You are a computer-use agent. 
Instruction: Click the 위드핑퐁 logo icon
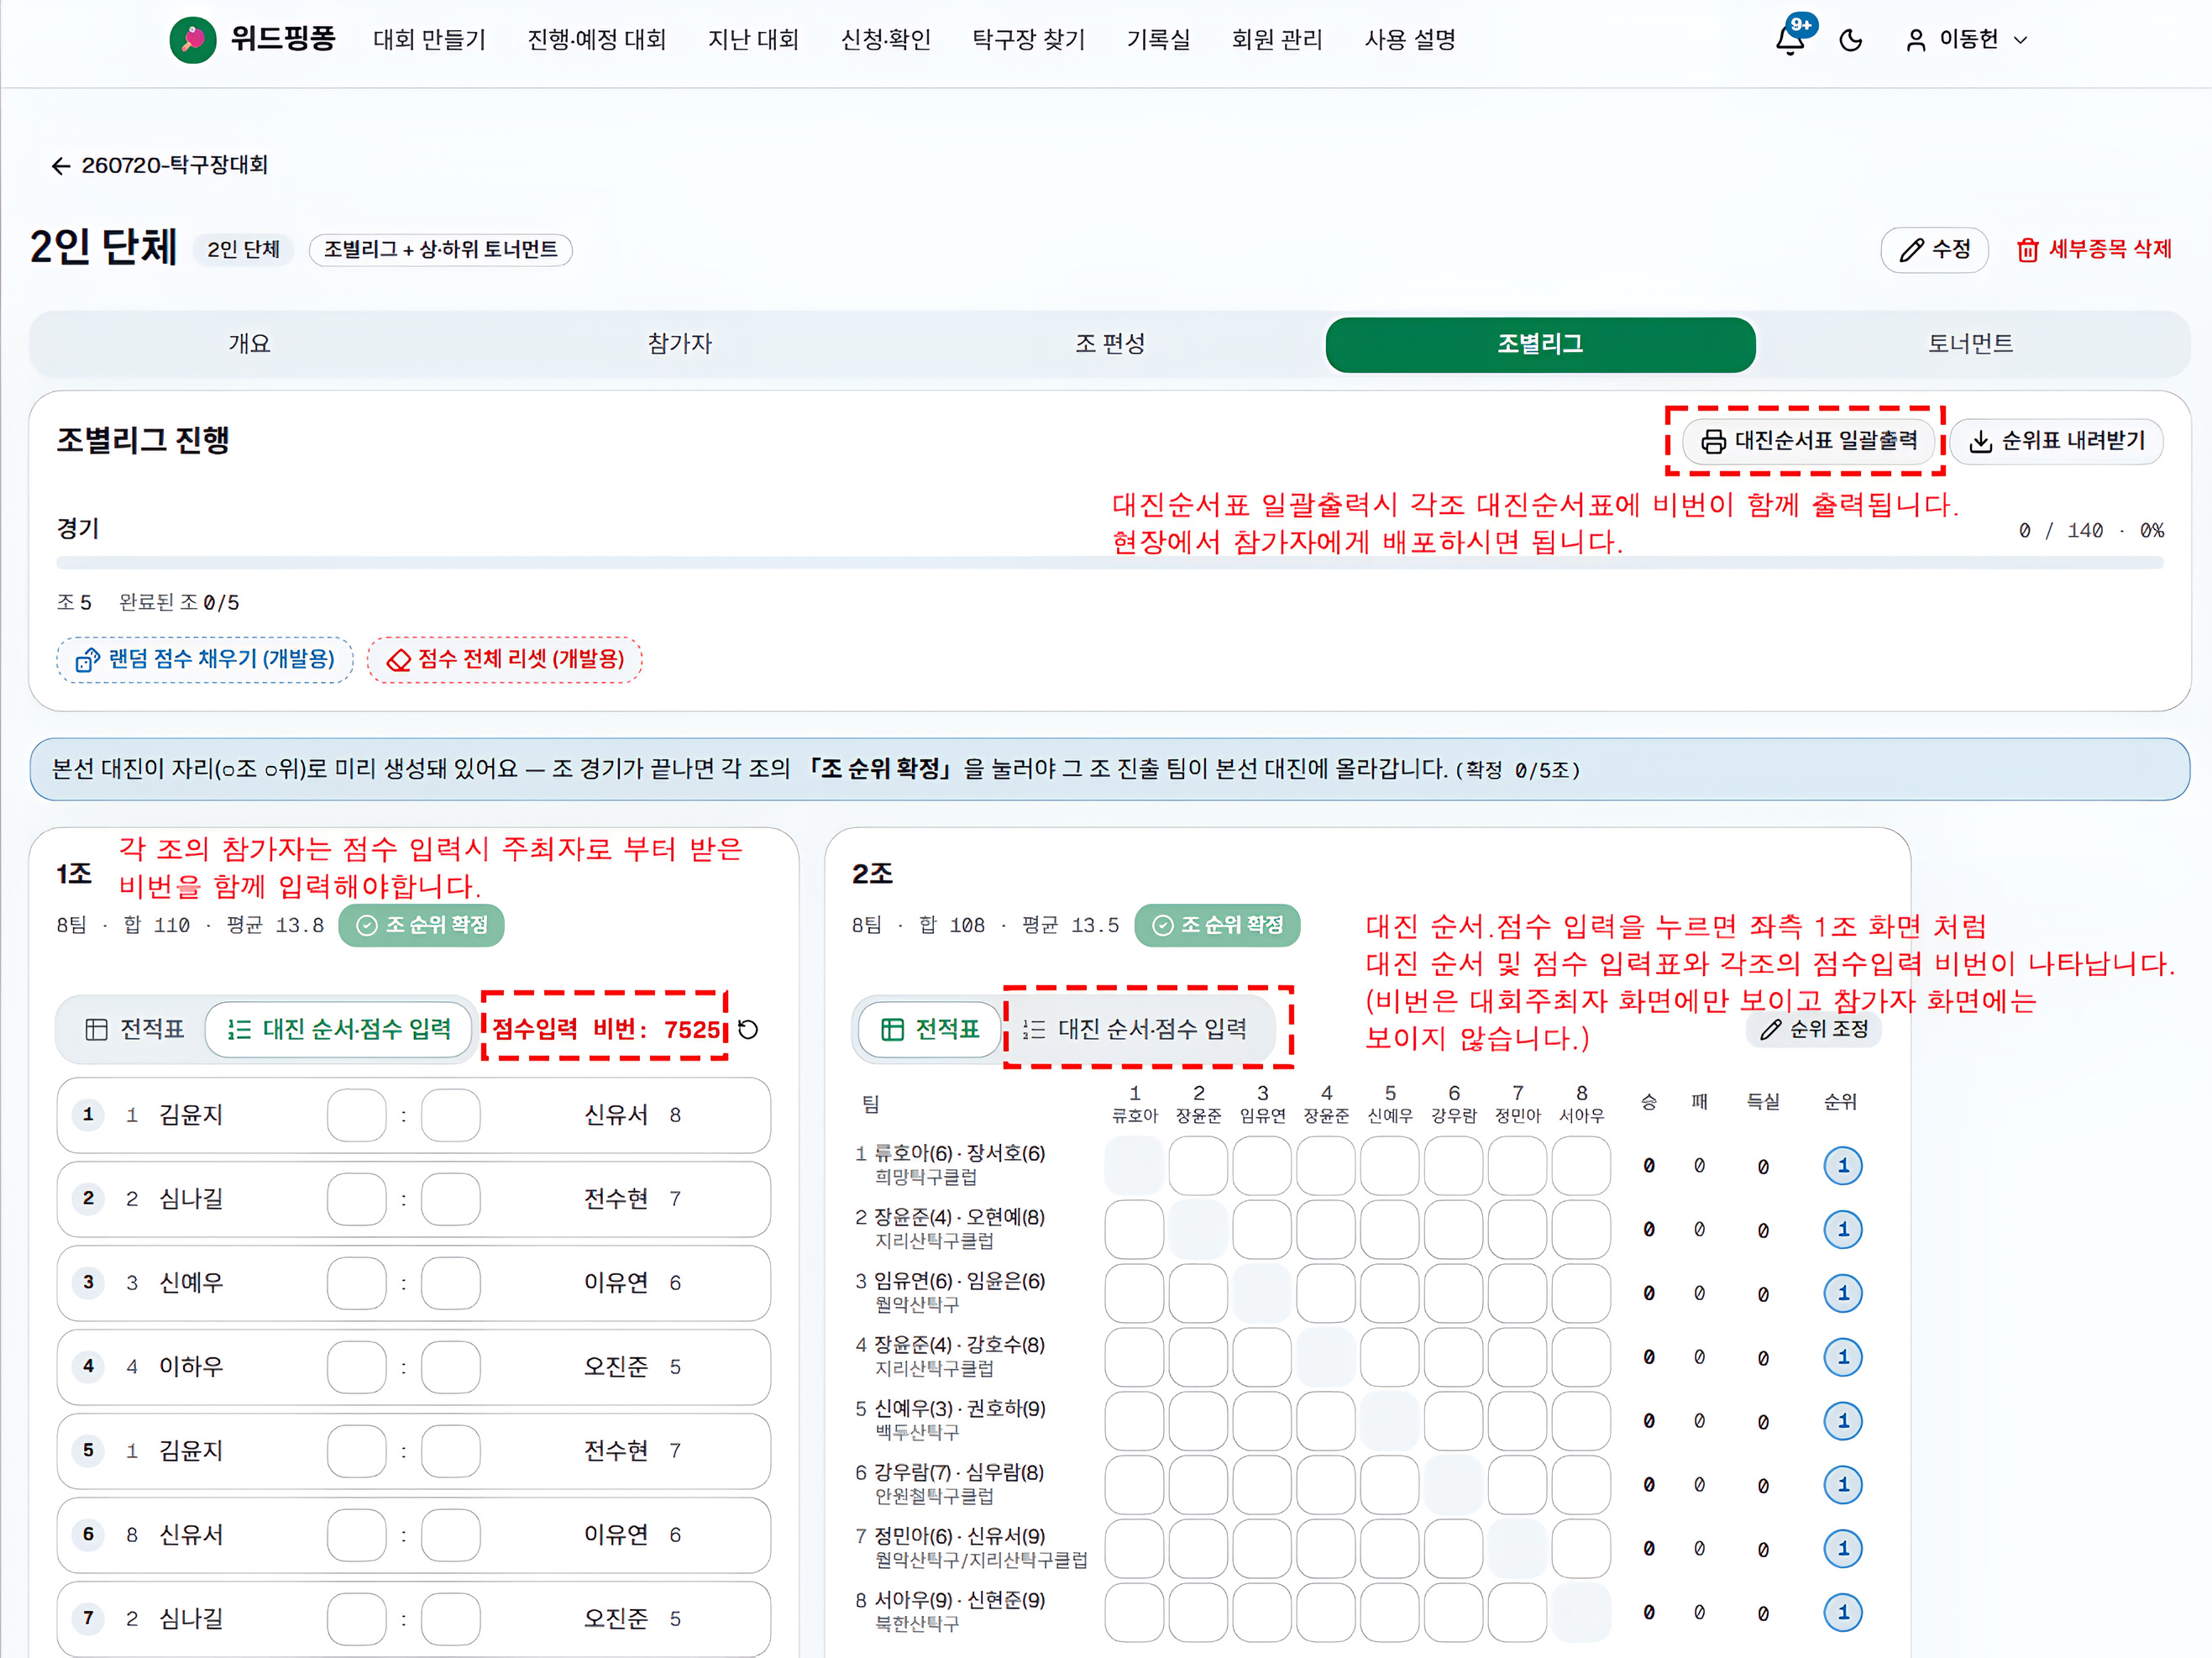tap(193, 40)
